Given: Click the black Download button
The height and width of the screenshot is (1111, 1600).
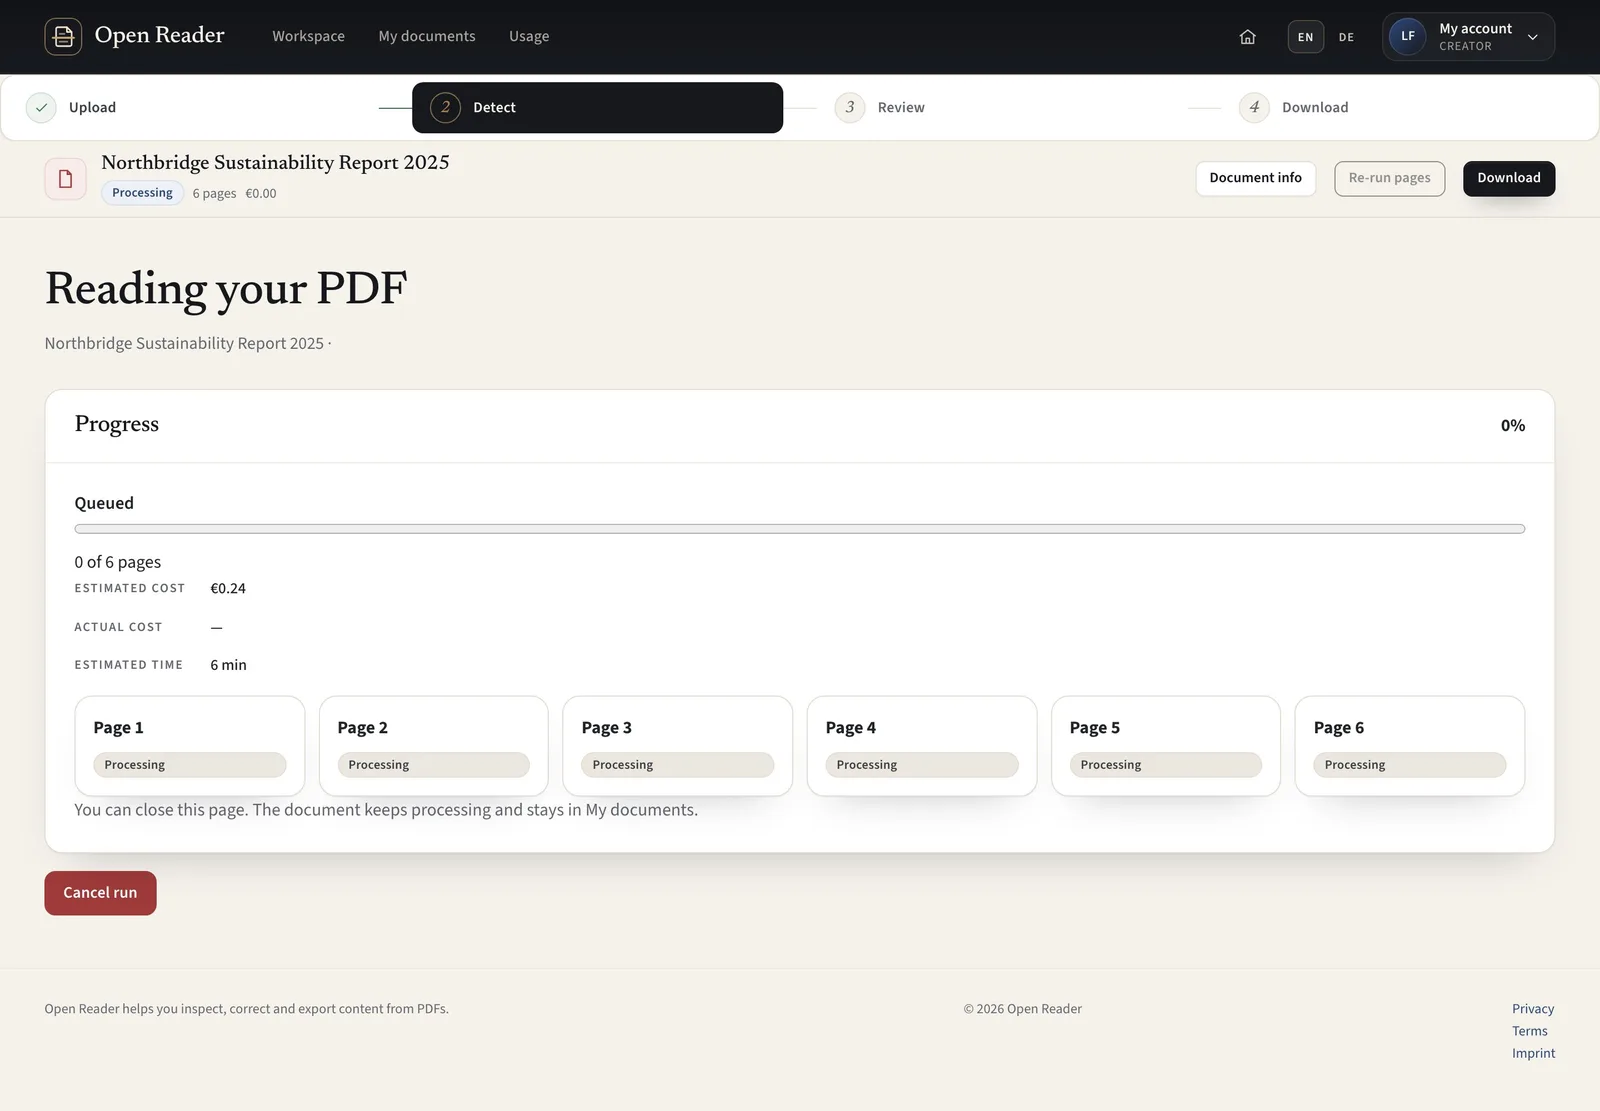Looking at the screenshot, I should pyautogui.click(x=1508, y=178).
